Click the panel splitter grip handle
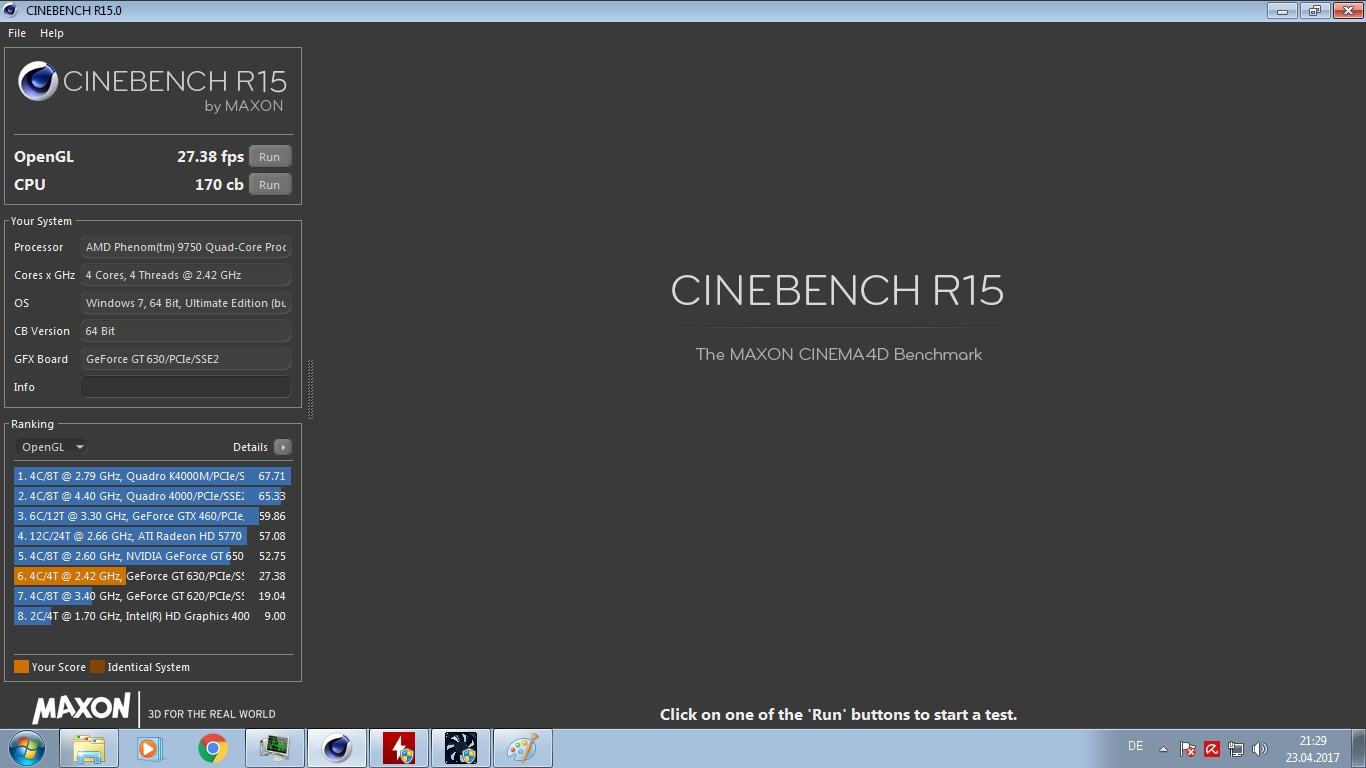 pos(310,389)
